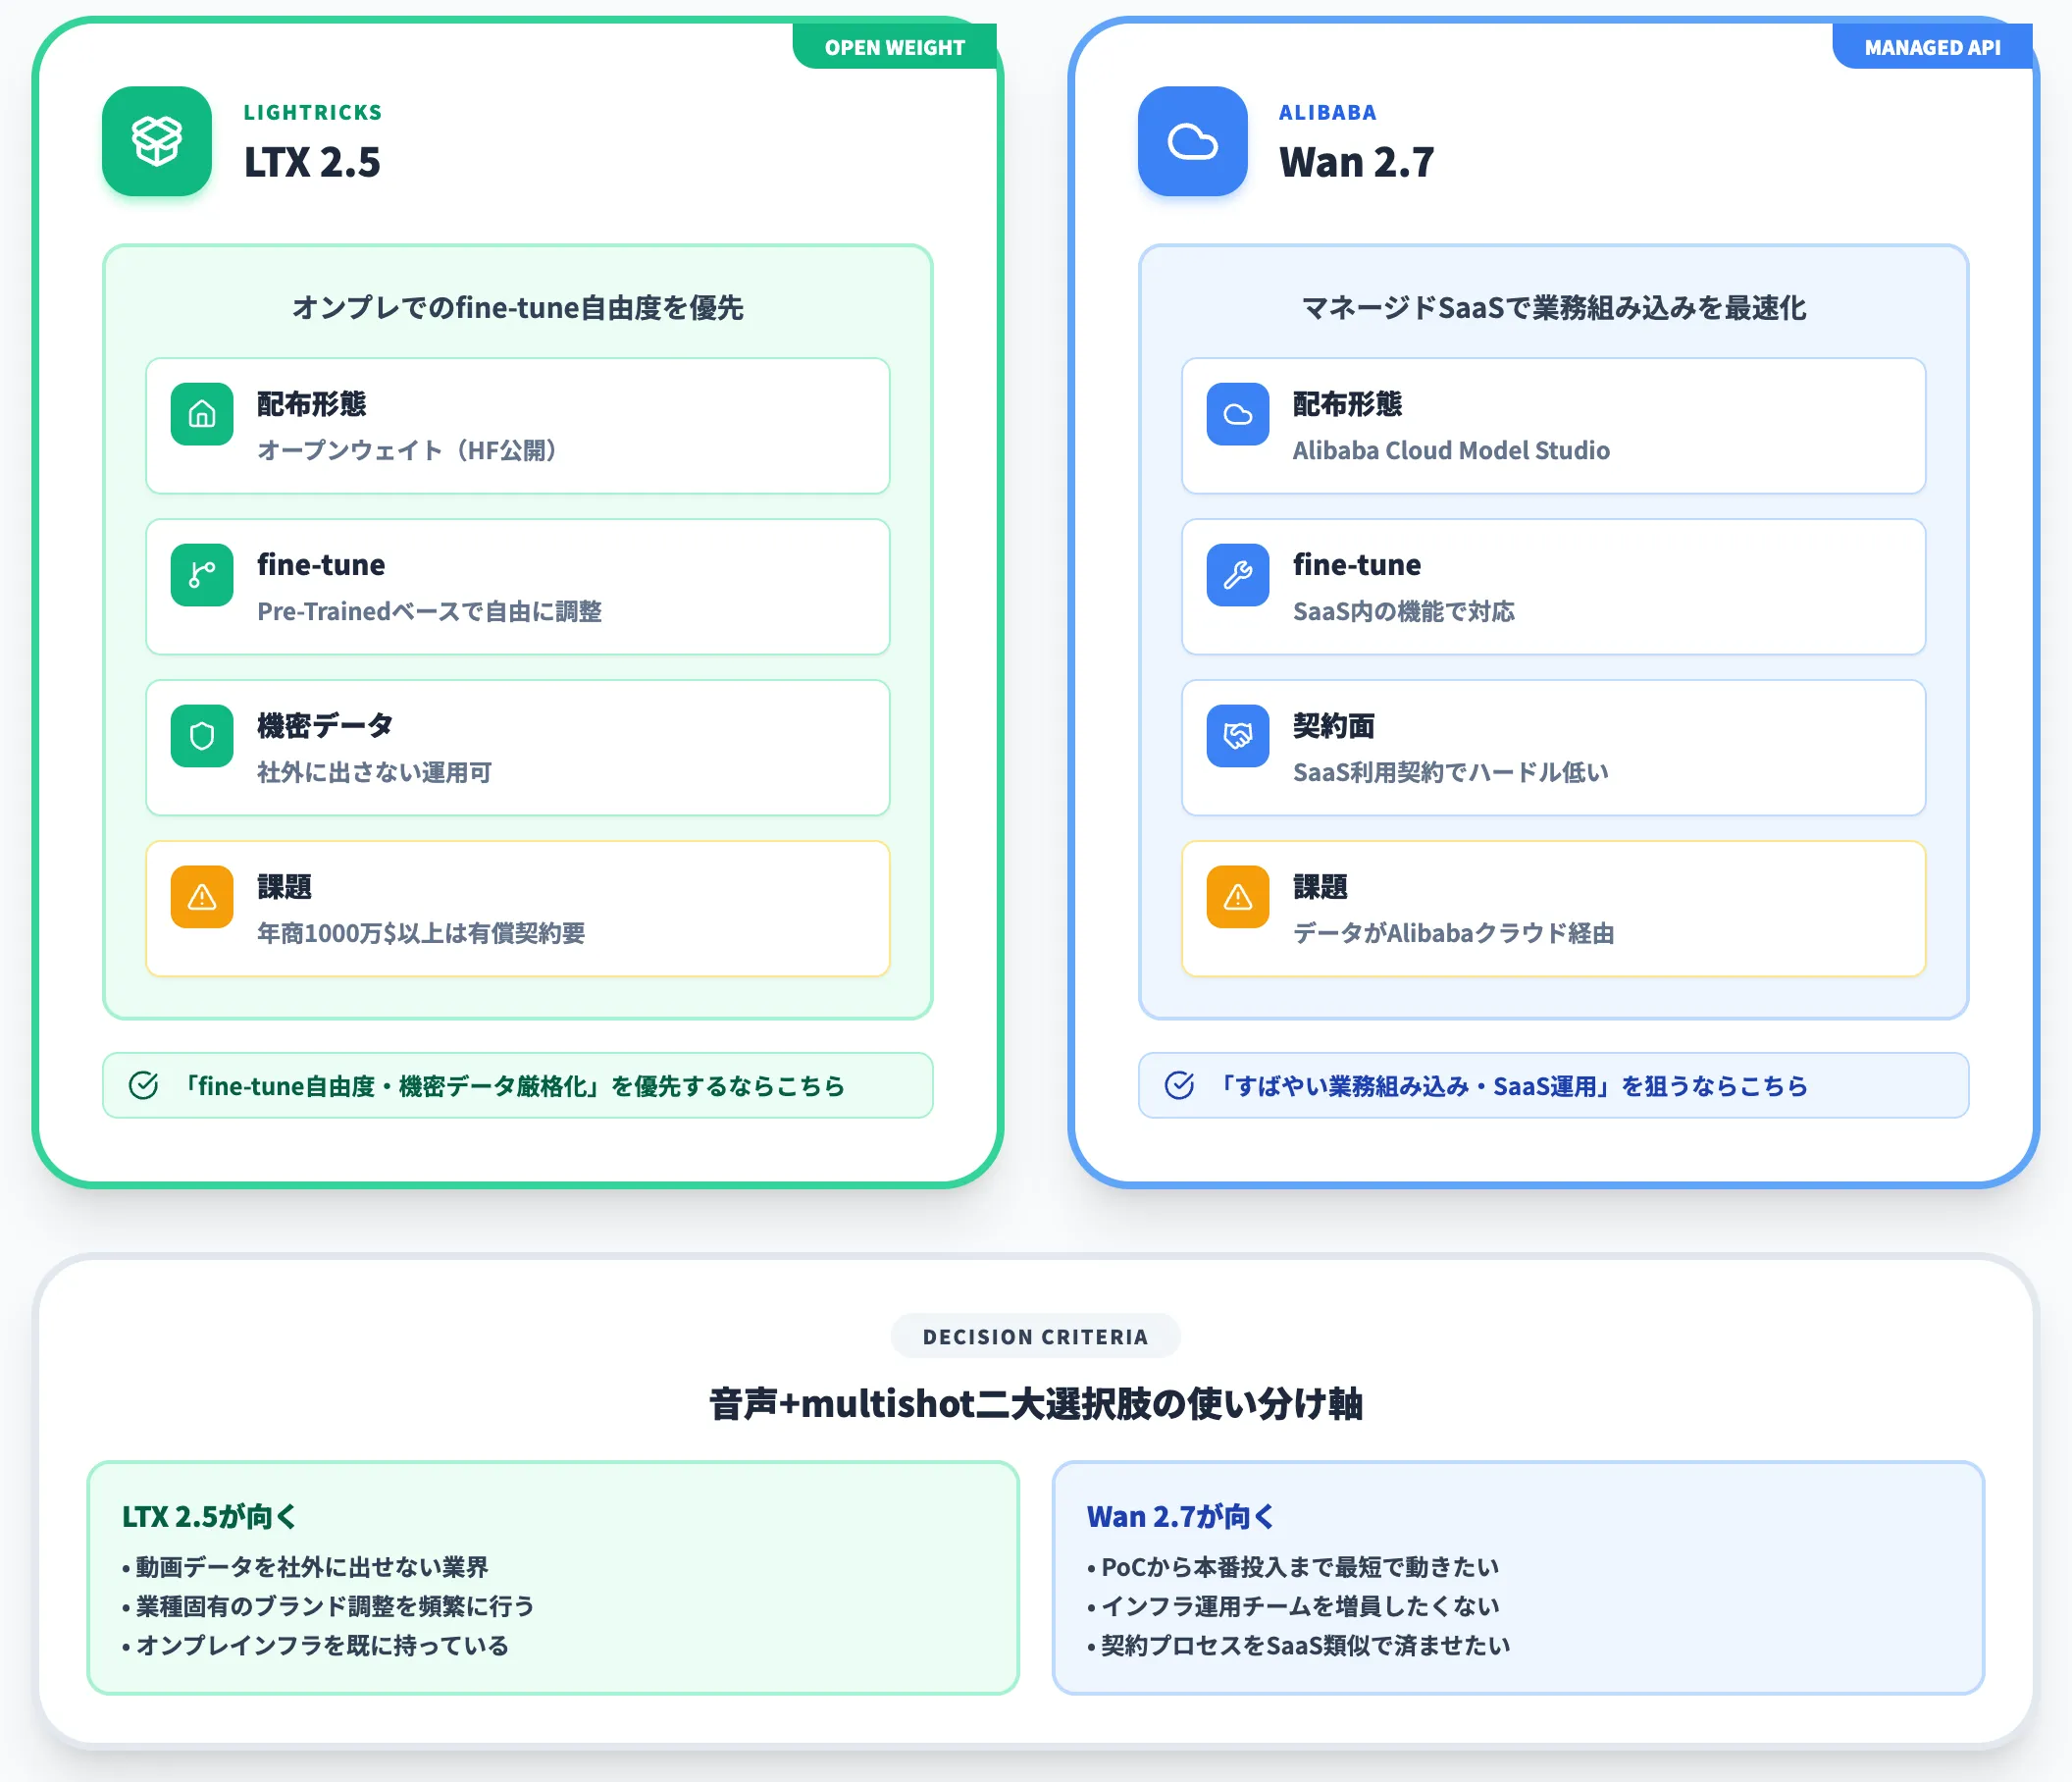Click the text SaaS内の機能で対応

pyautogui.click(x=1404, y=611)
